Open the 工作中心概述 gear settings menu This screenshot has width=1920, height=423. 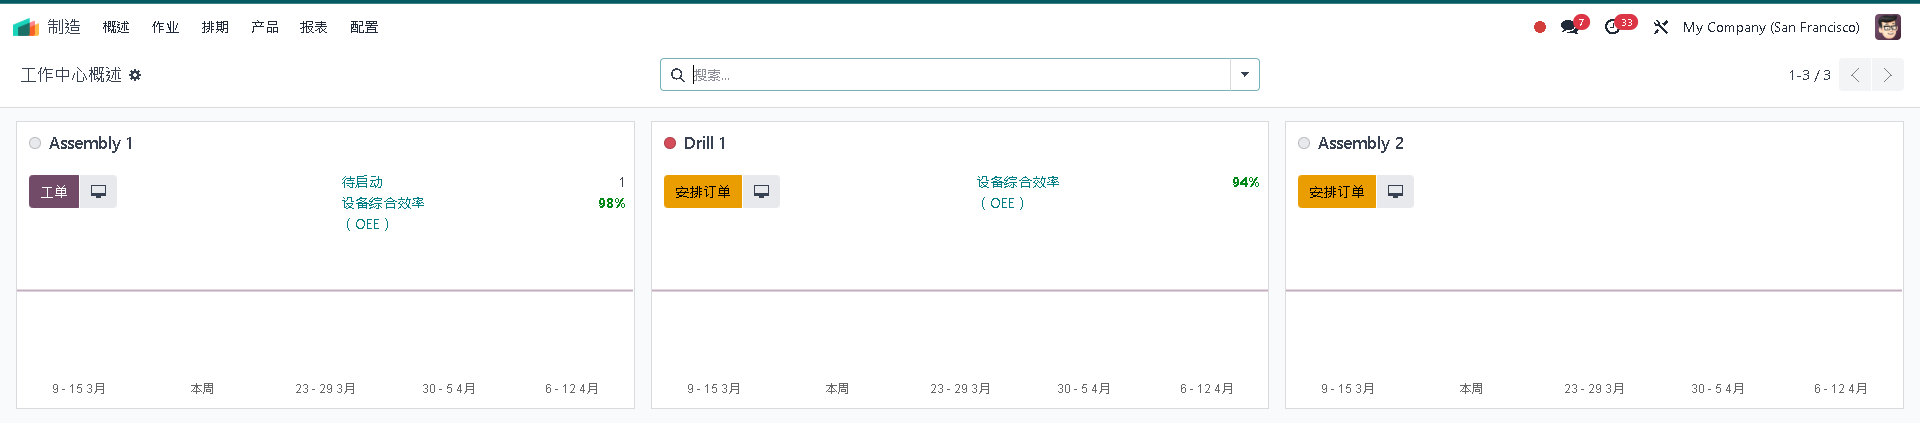135,75
